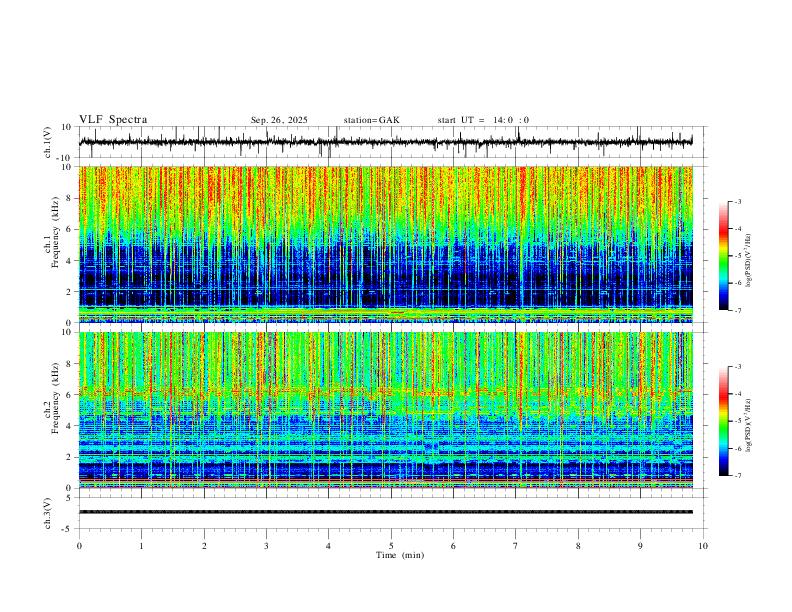Click time axis tick label '10'
Viewport: 792px width, 612px height.
[703, 546]
